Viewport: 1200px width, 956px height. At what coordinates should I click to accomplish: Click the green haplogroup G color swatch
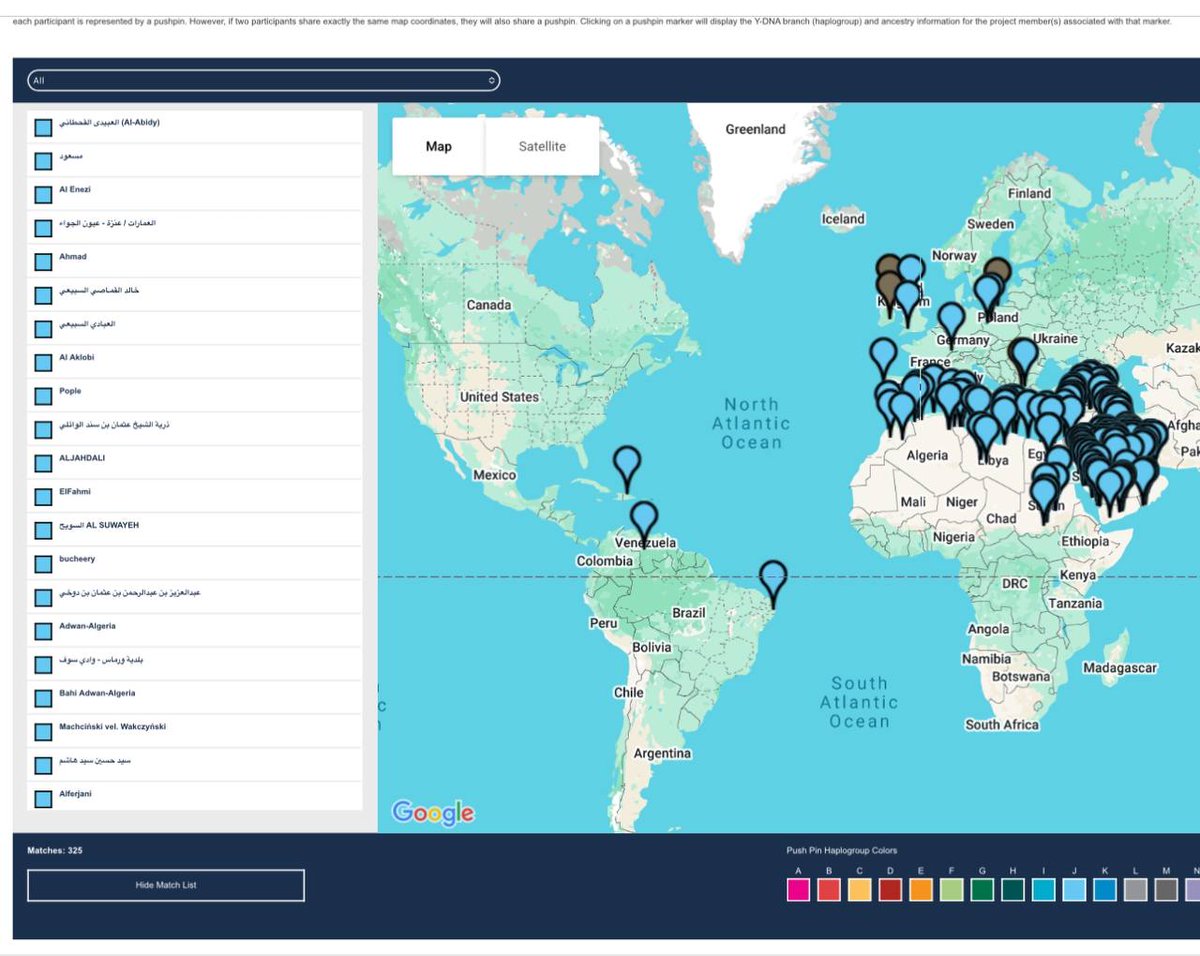click(x=982, y=890)
